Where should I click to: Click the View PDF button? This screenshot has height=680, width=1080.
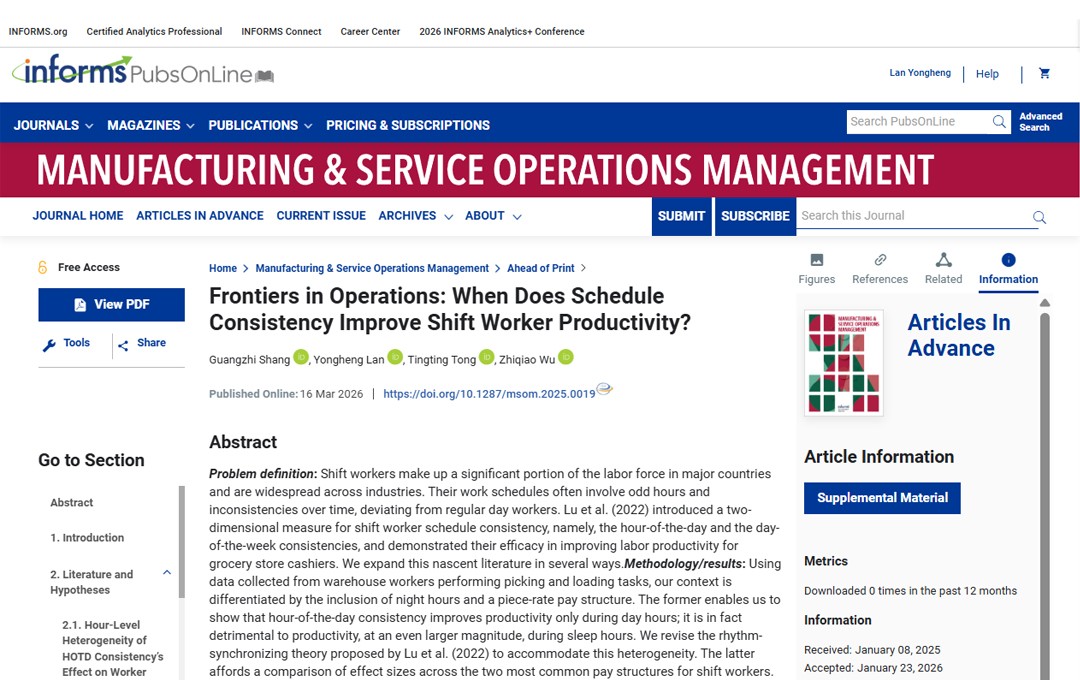click(111, 305)
